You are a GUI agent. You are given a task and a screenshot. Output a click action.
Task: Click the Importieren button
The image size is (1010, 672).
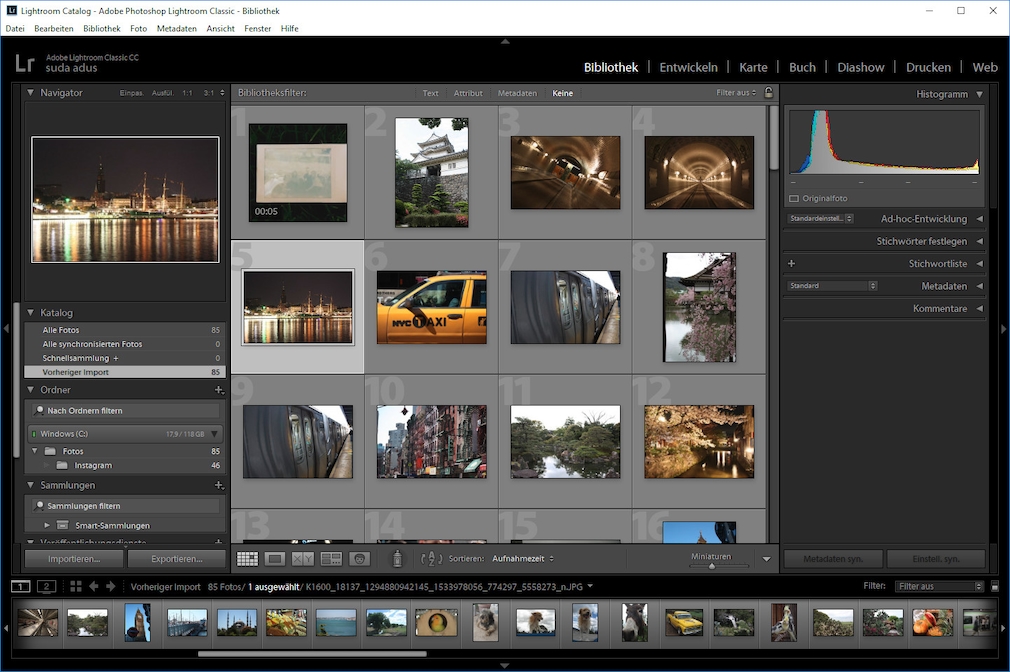[x=73, y=558]
